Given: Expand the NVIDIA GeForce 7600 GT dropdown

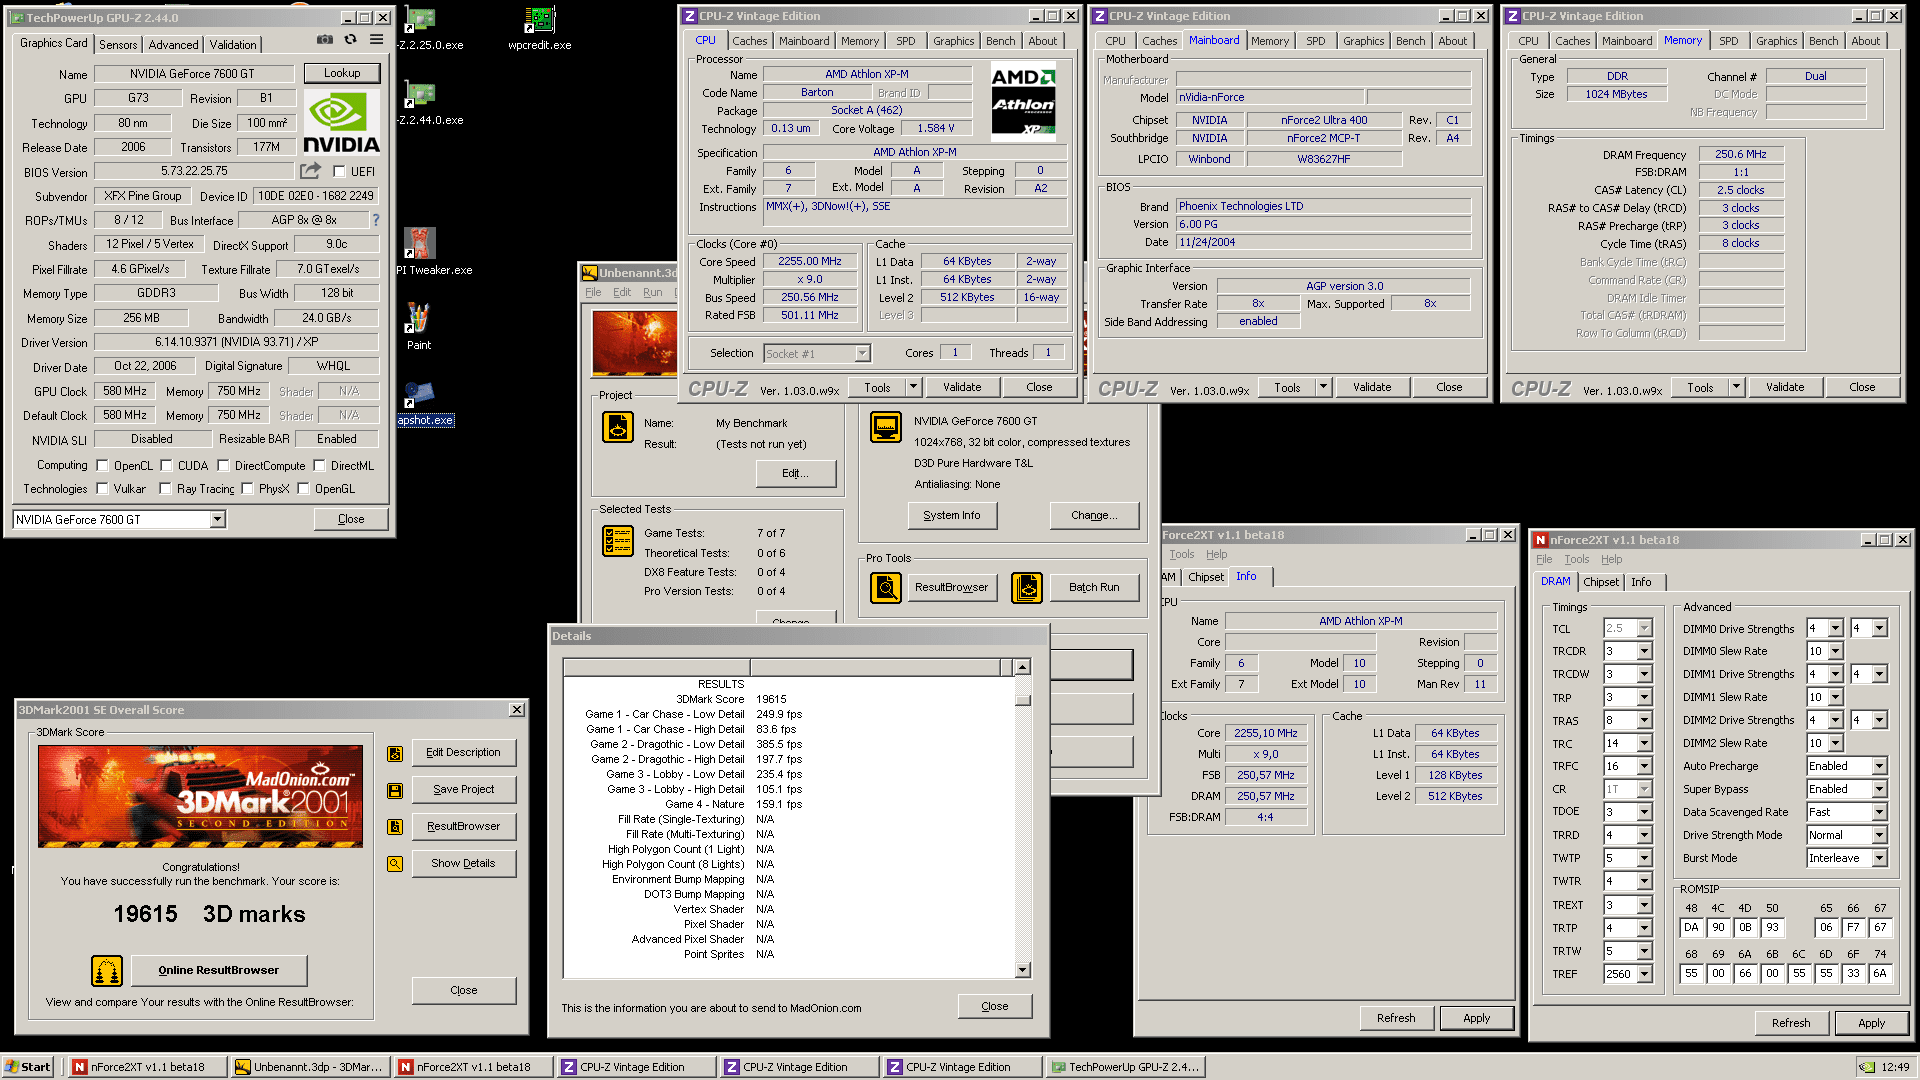Looking at the screenshot, I should (217, 519).
